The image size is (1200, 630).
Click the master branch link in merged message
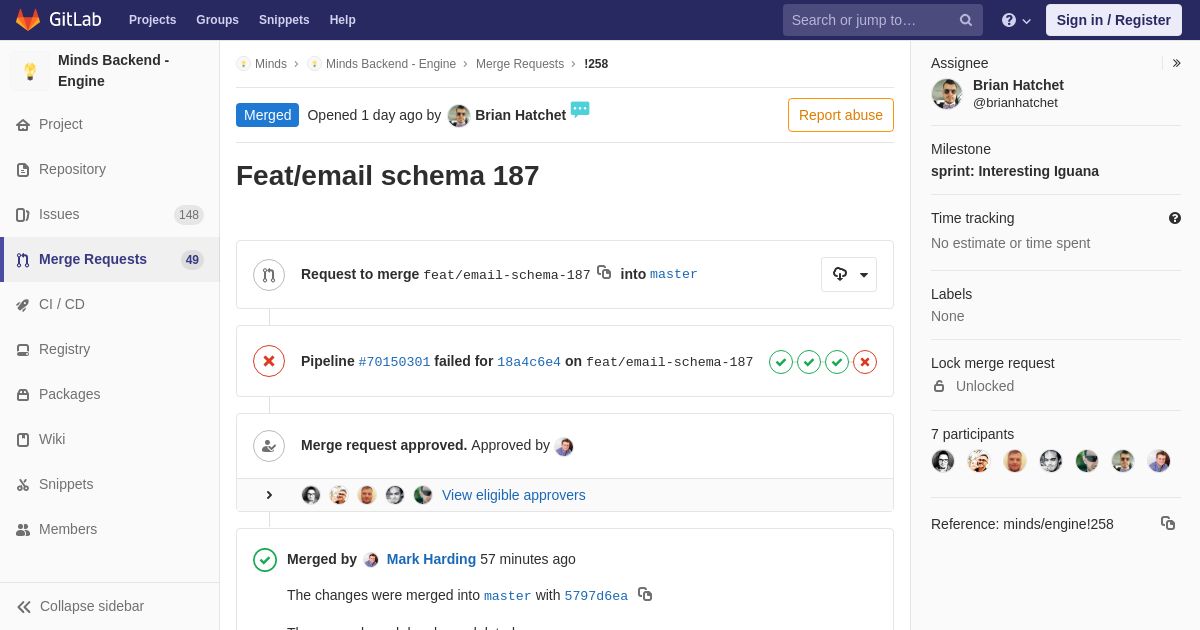[508, 596]
